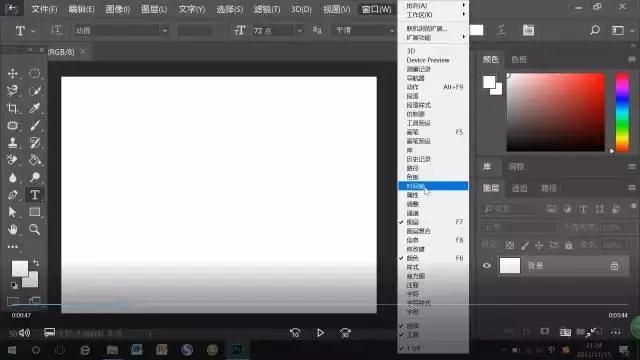Toggle Quick Mask mode below color swatches
The image size is (640, 360).
[x=13, y=301]
